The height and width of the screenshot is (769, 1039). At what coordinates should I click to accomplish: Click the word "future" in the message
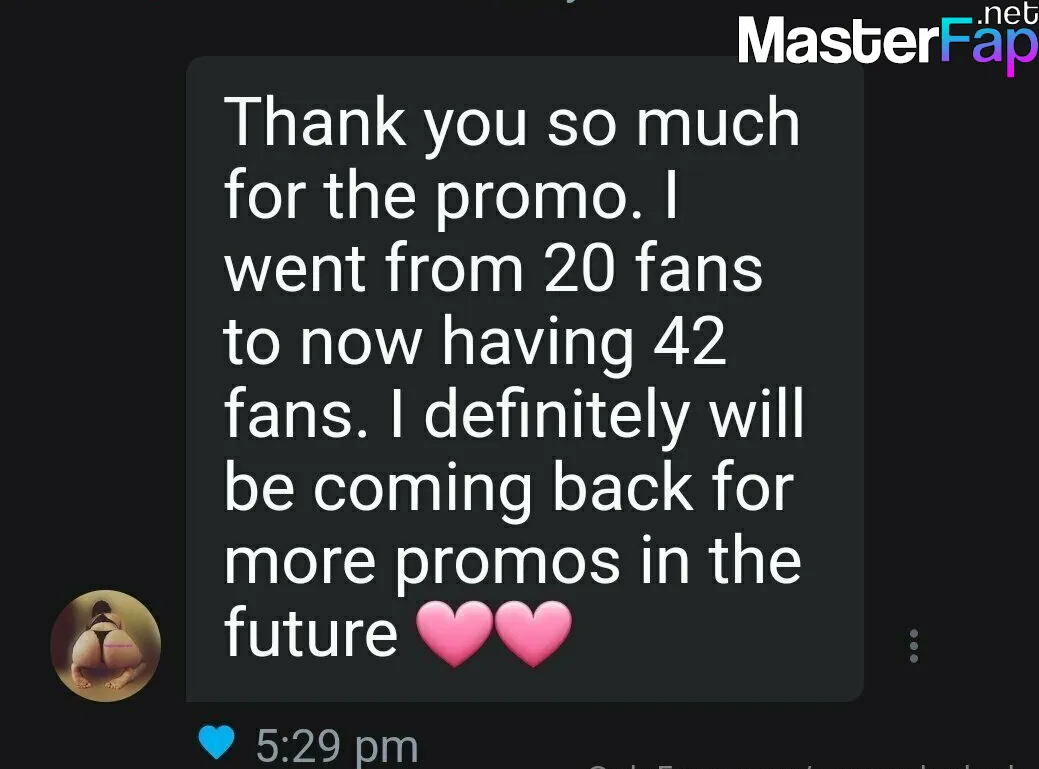click(311, 632)
